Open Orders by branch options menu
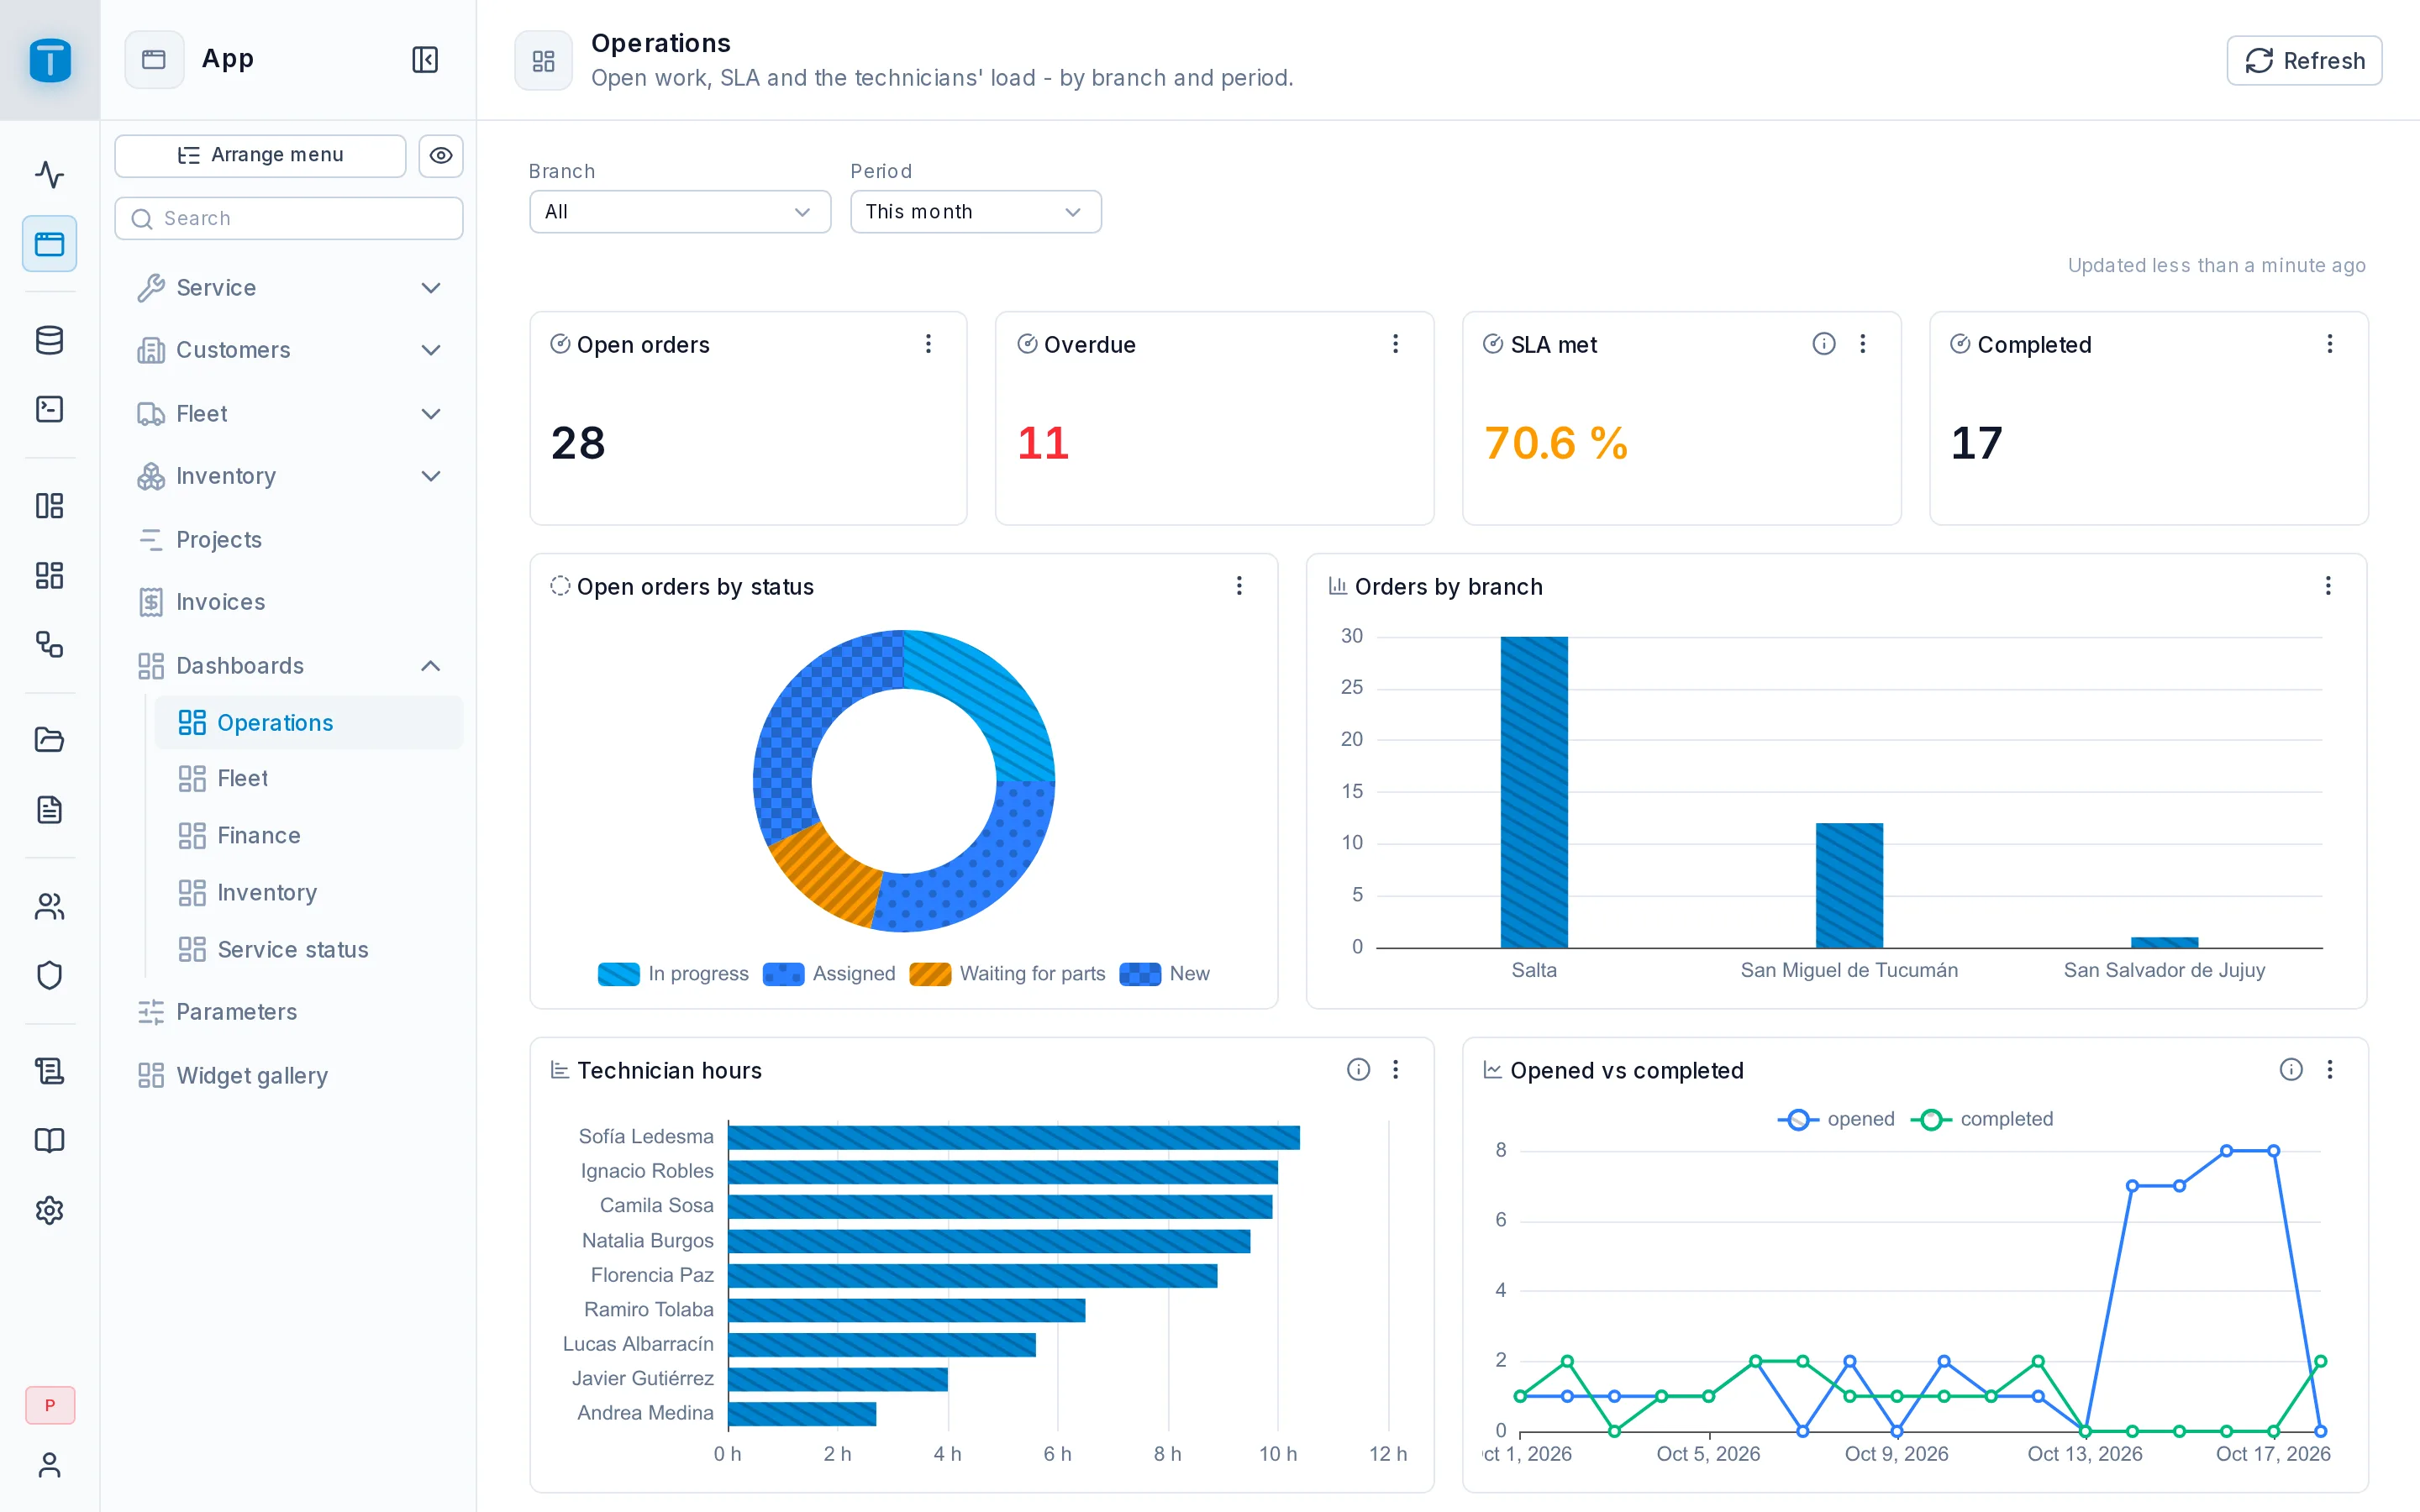 coord(2328,586)
